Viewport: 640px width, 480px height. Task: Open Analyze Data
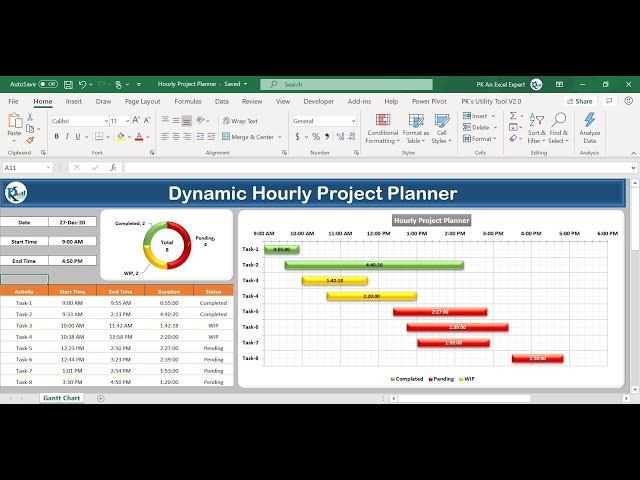click(x=589, y=128)
